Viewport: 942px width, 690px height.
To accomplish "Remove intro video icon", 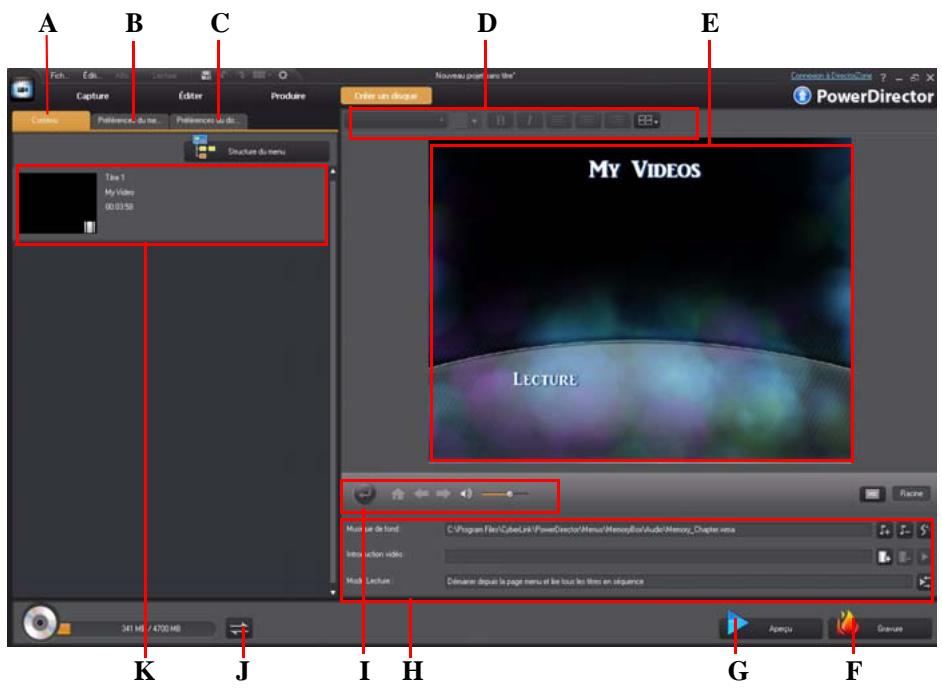I will click(904, 557).
